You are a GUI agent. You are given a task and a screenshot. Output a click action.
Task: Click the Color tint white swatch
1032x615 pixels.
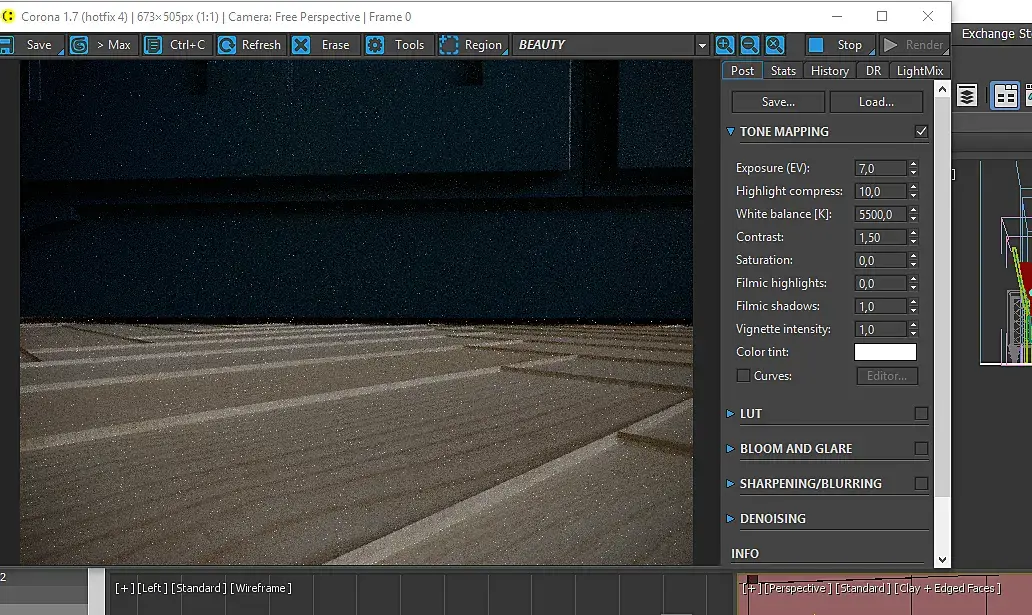(885, 352)
